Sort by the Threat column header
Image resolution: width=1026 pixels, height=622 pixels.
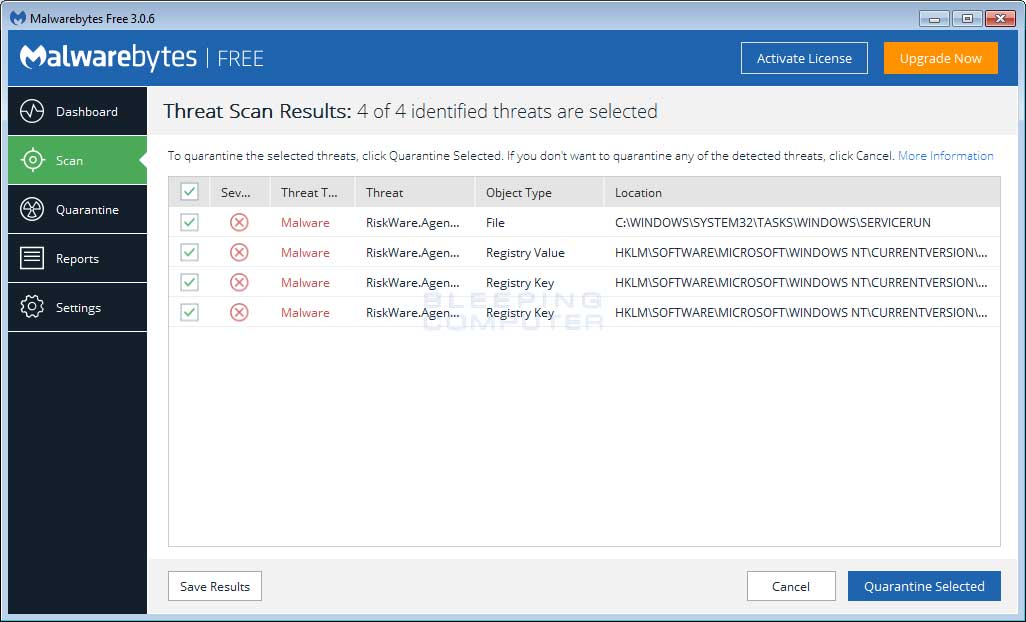pos(415,192)
